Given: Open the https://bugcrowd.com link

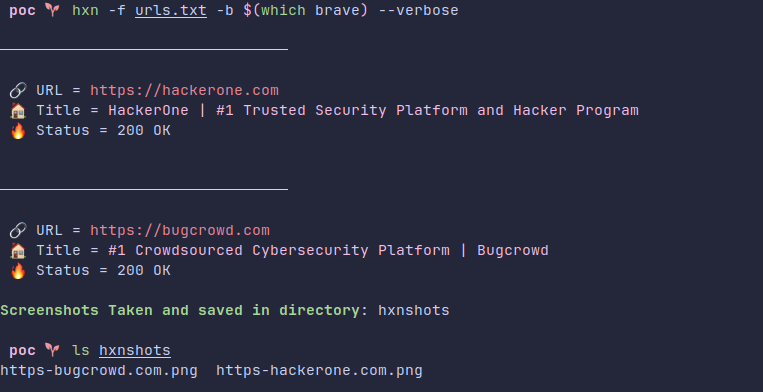Looking at the screenshot, I should tap(180, 230).
